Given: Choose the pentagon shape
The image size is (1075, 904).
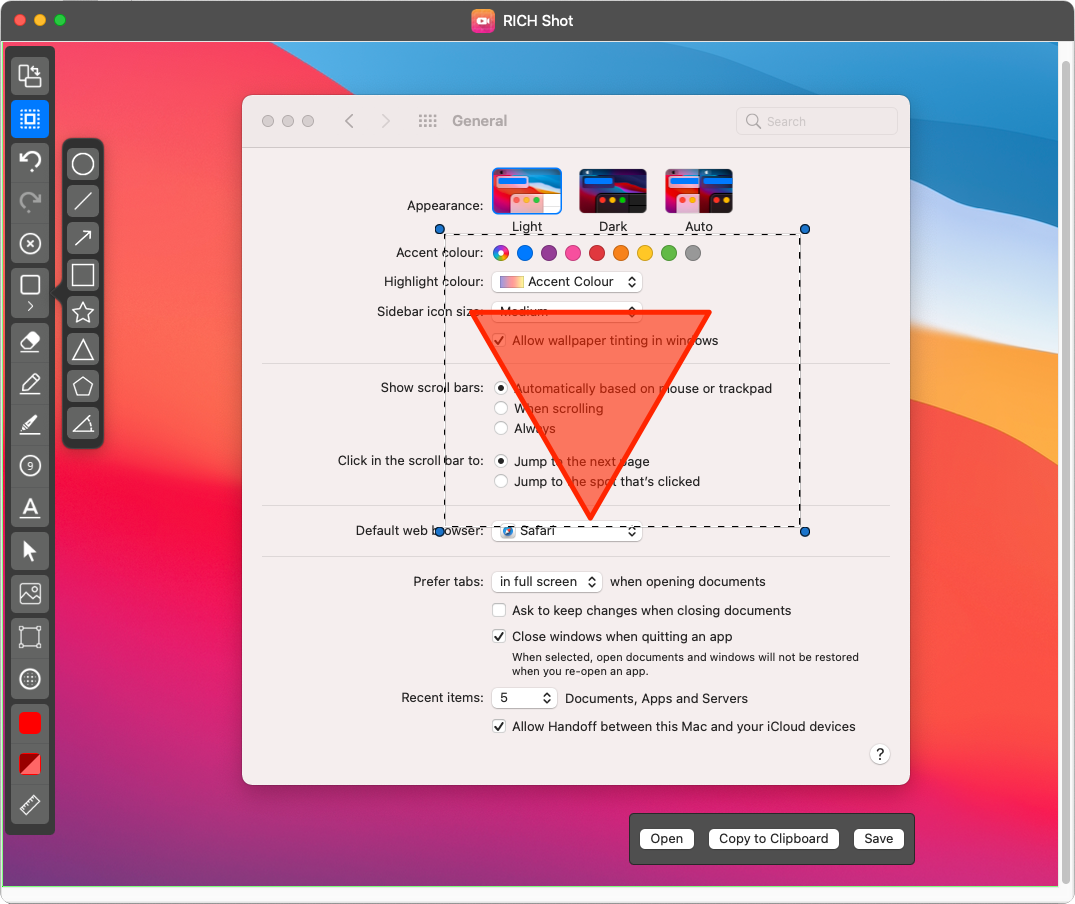Looking at the screenshot, I should coord(83,387).
